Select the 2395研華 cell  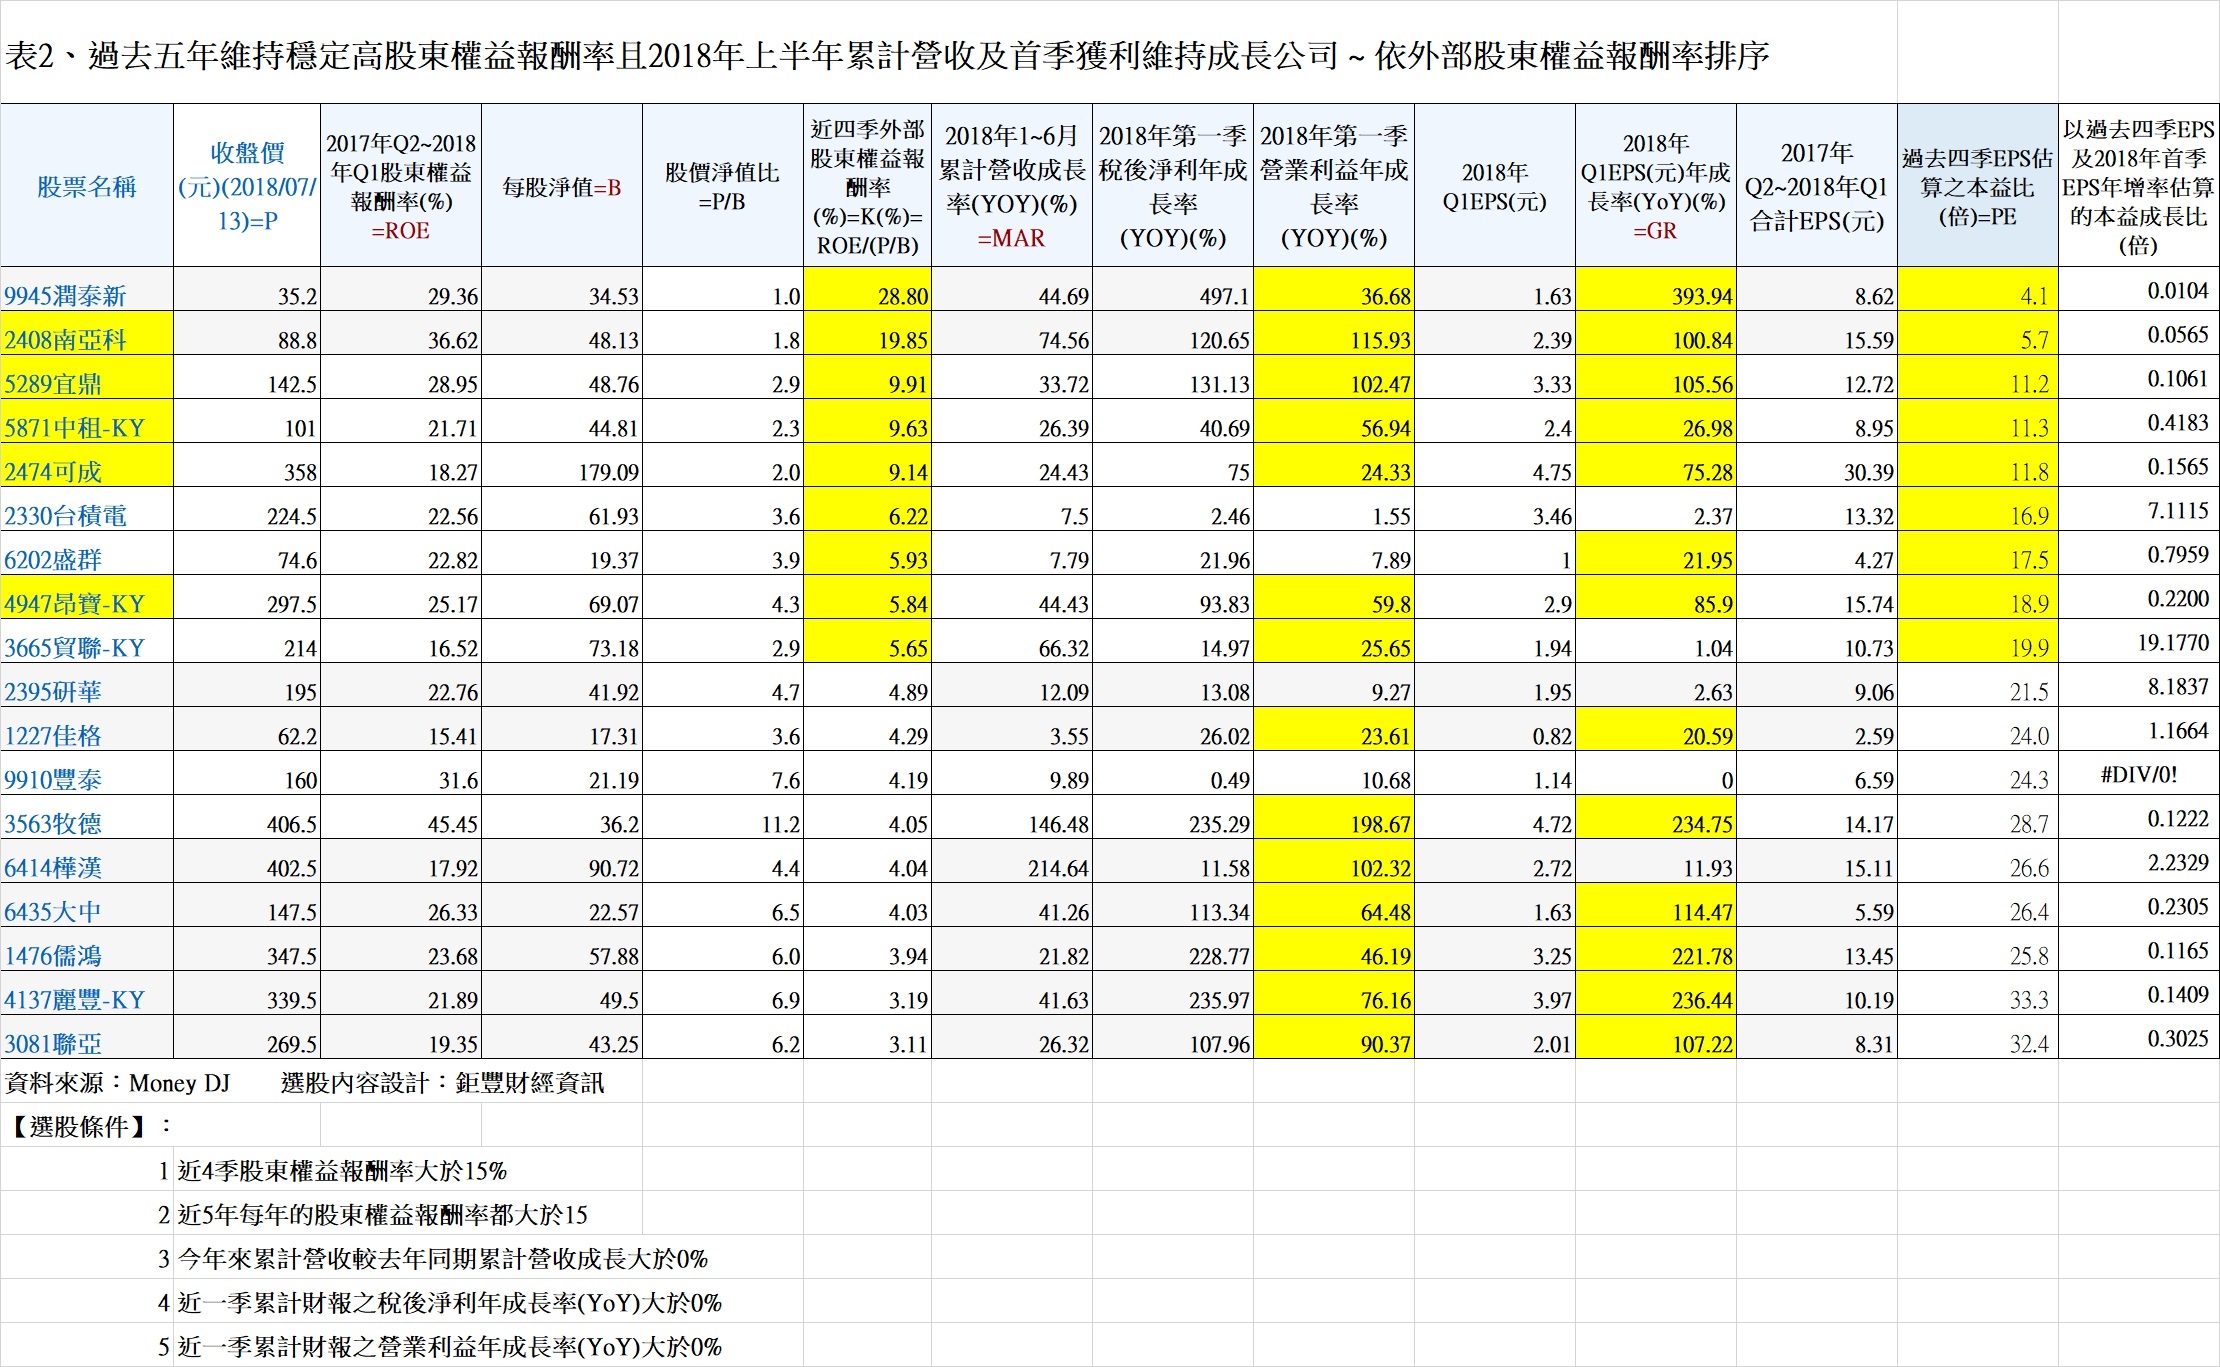tap(87, 685)
